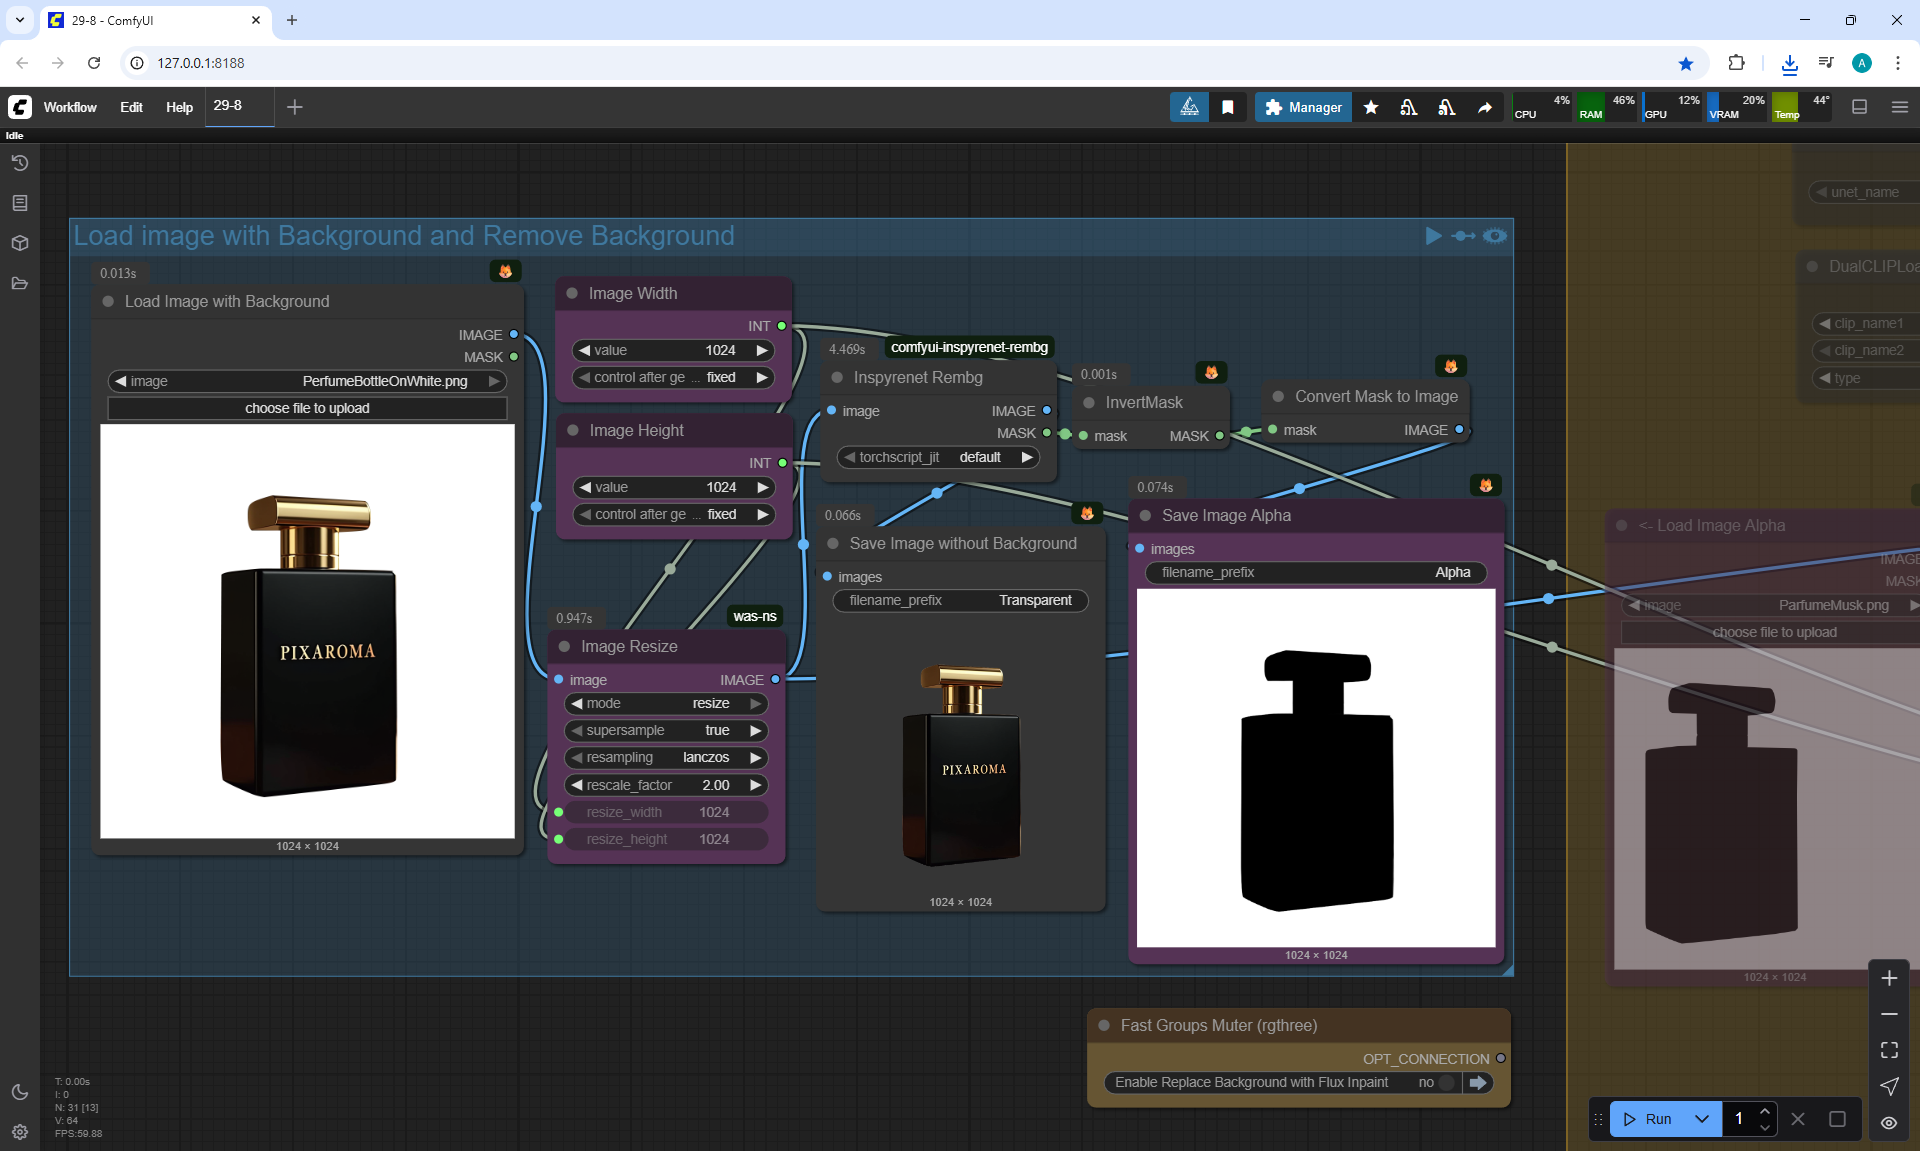
Task: Open the workflows folder sidebar icon
Action: [x=20, y=283]
